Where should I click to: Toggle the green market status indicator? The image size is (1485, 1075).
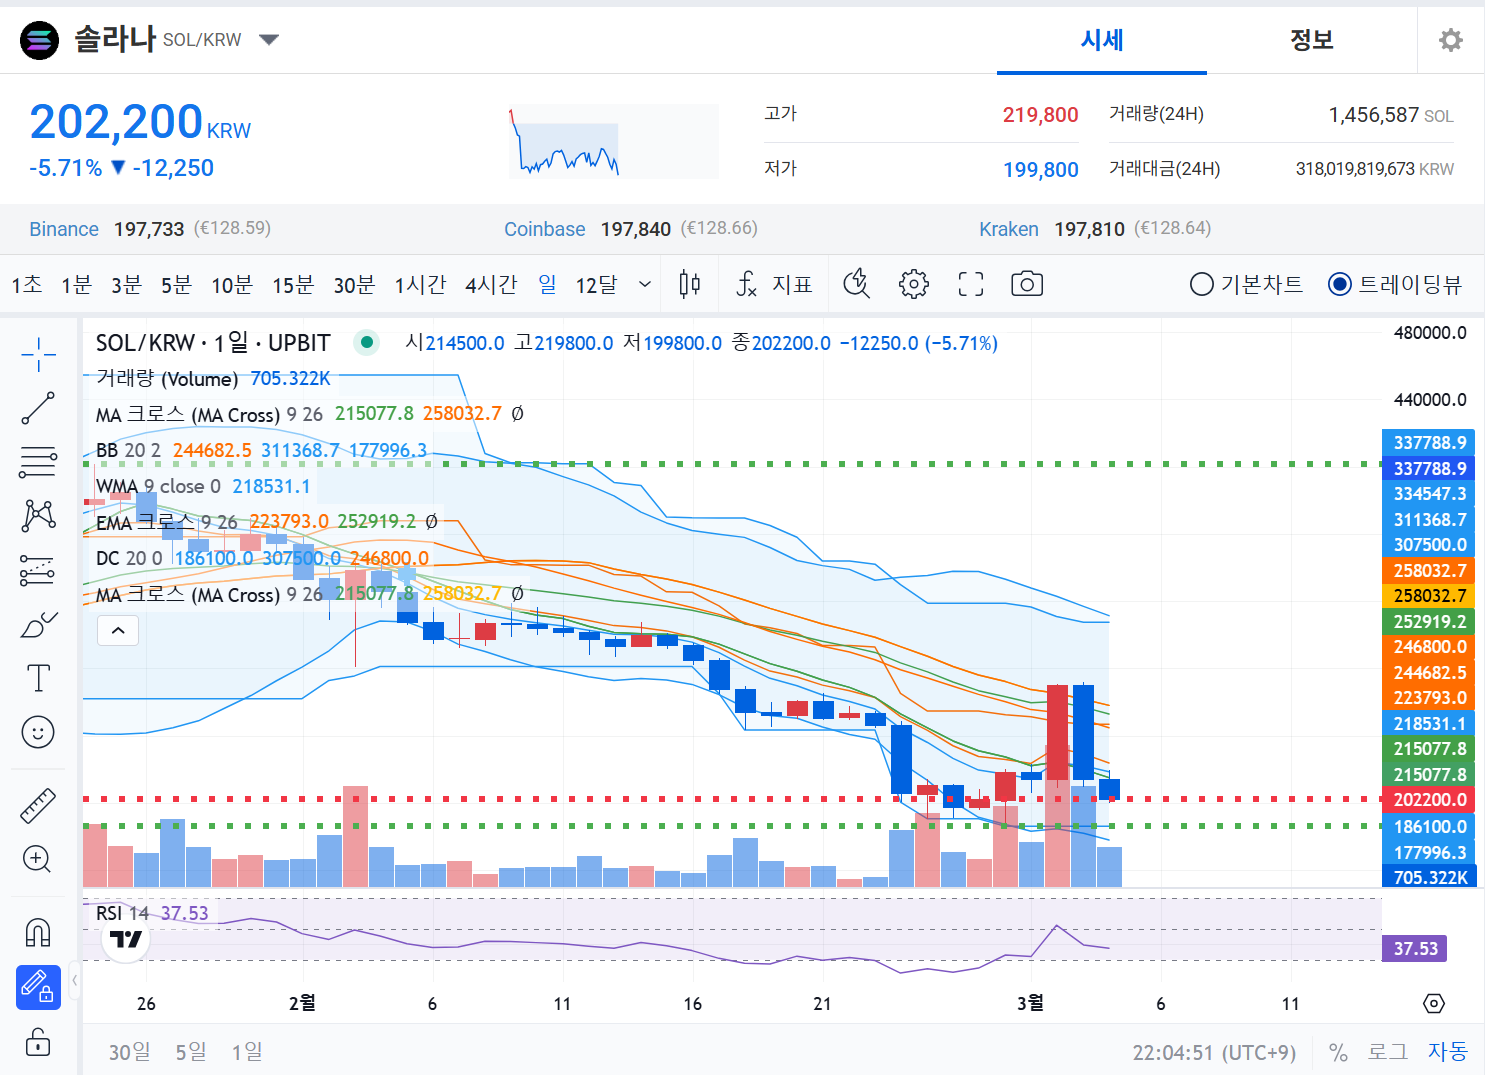[367, 343]
